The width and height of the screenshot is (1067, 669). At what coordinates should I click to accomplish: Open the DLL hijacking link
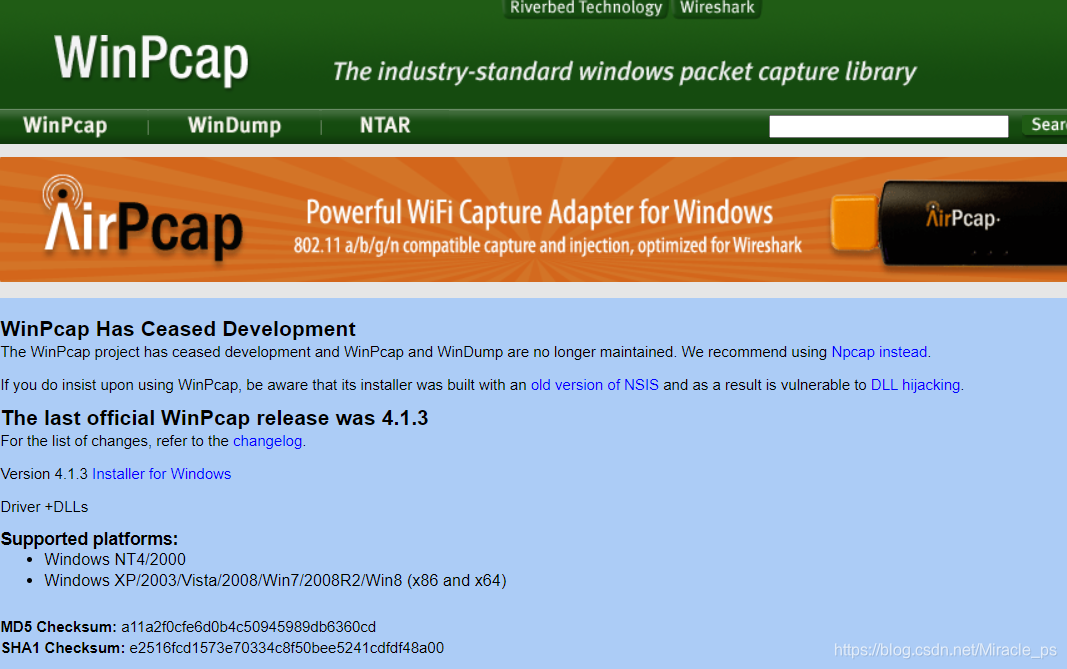pos(915,385)
